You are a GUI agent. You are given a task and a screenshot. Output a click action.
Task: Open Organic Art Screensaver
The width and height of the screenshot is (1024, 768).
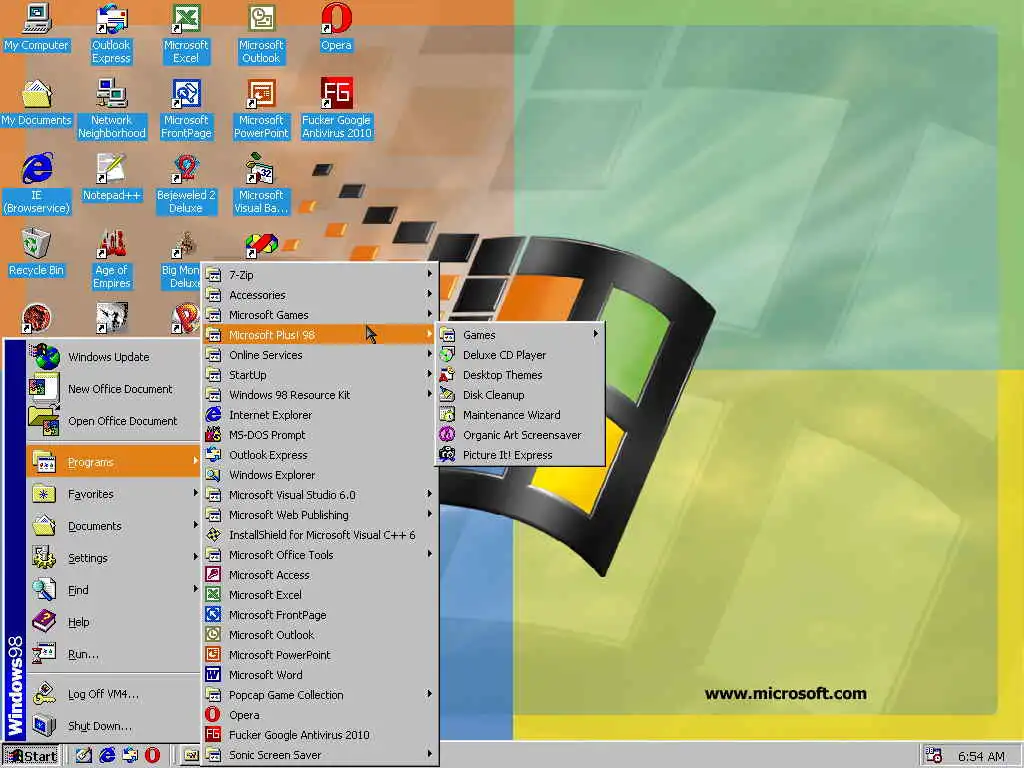(x=520, y=435)
